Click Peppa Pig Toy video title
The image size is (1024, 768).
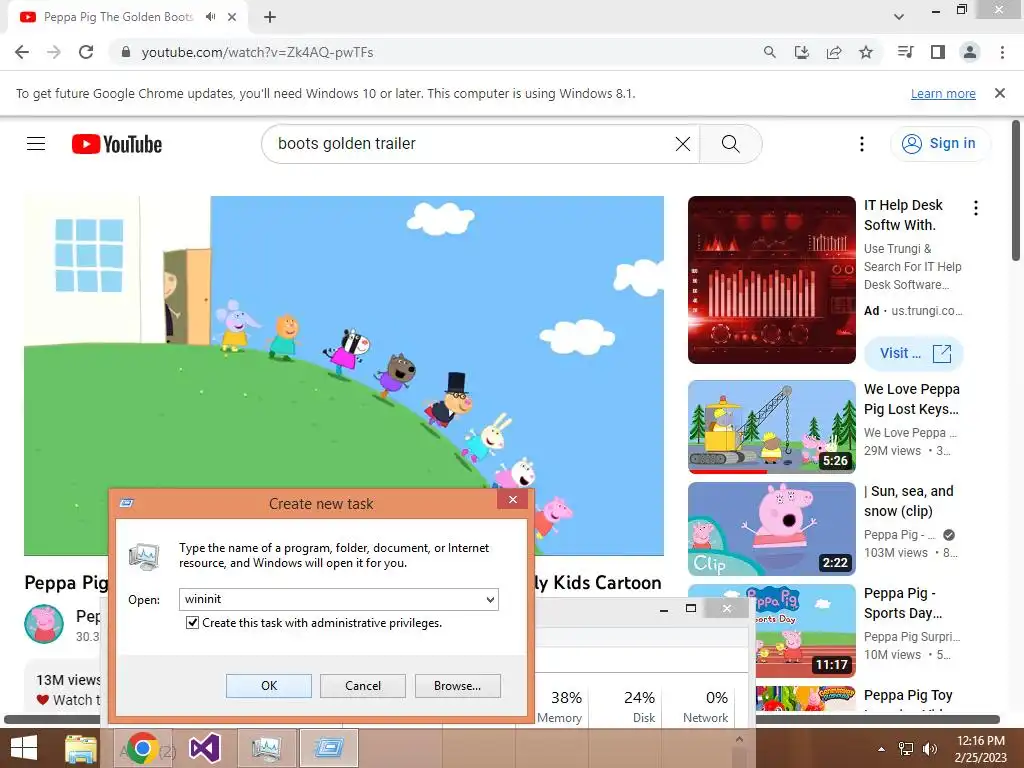click(x=908, y=695)
